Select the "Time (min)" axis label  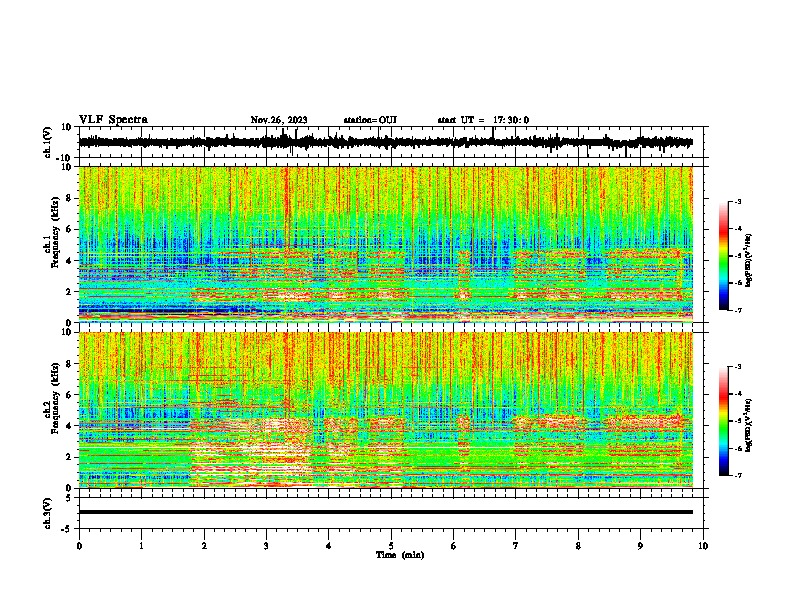[x=400, y=555]
